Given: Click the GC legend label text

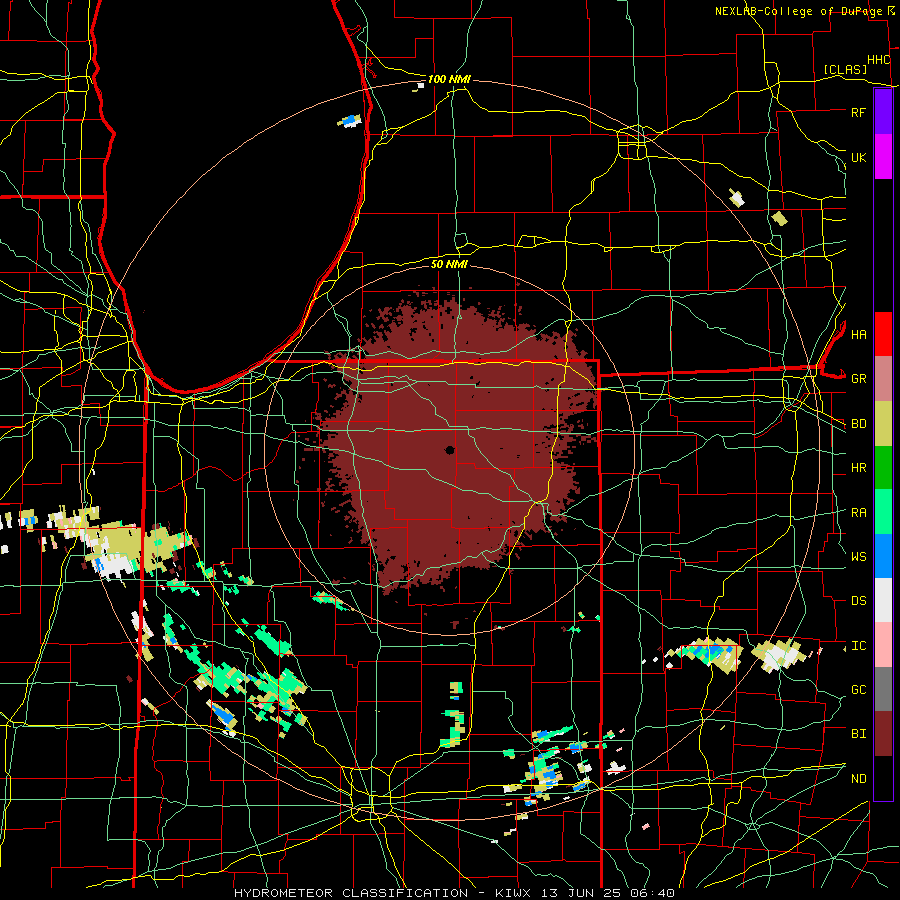Looking at the screenshot, I should pyautogui.click(x=858, y=690).
